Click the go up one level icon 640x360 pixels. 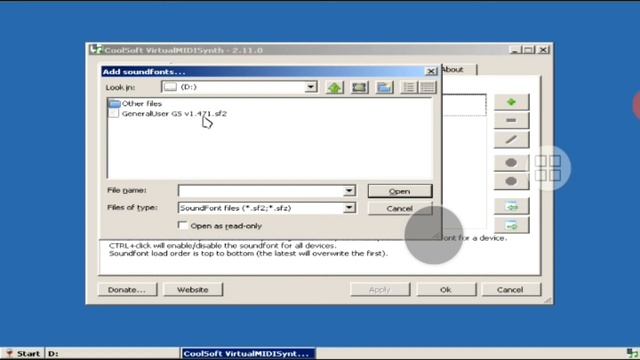pyautogui.click(x=335, y=87)
